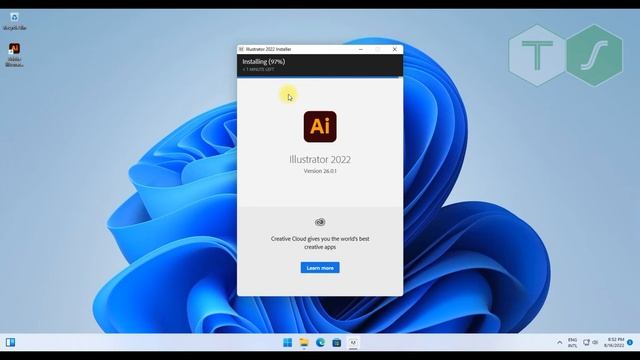Image resolution: width=640 pixels, height=360 pixels.
Task: Open the notification badge in the tray
Action: coord(630,342)
